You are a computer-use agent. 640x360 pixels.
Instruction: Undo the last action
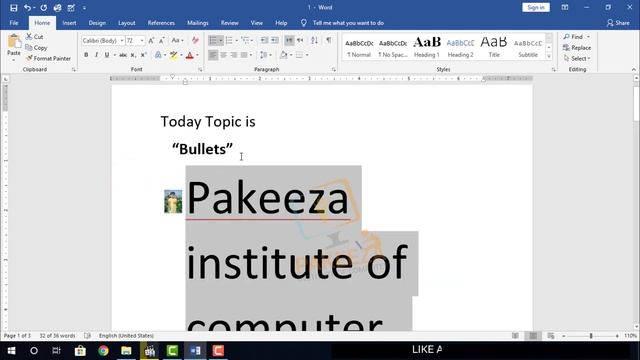(27, 8)
